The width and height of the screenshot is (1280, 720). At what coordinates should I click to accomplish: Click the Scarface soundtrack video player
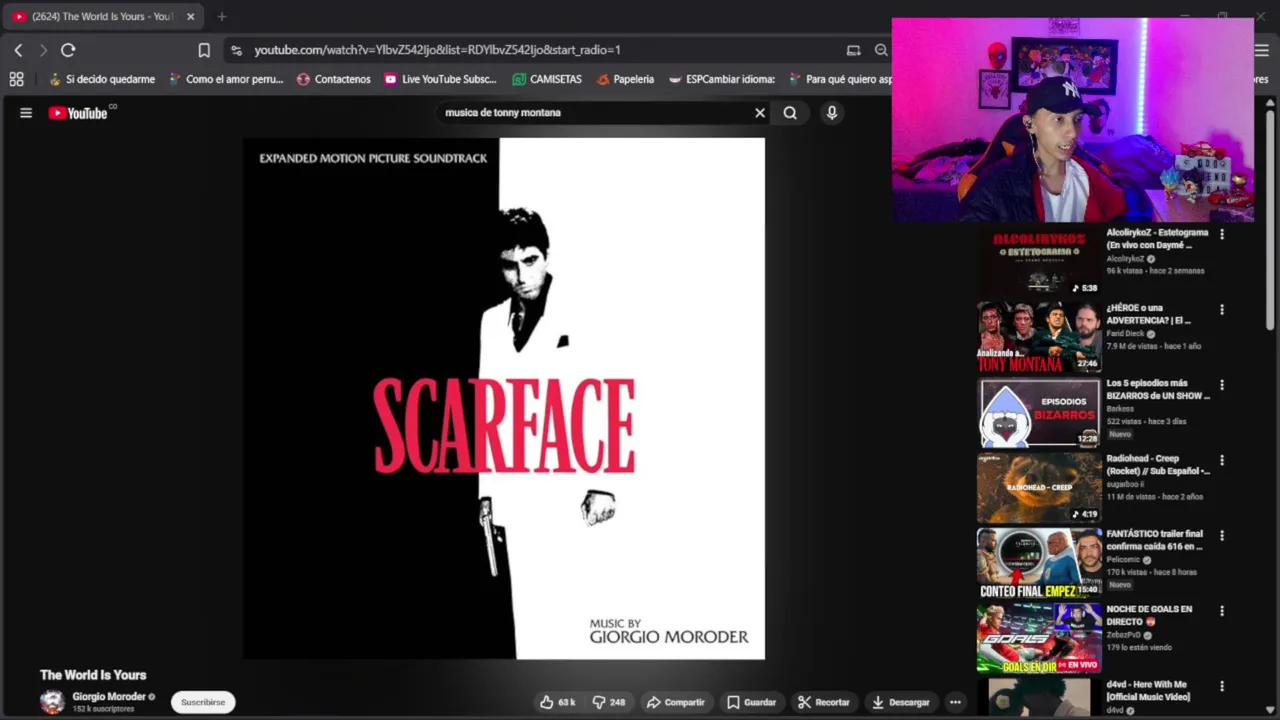(504, 399)
